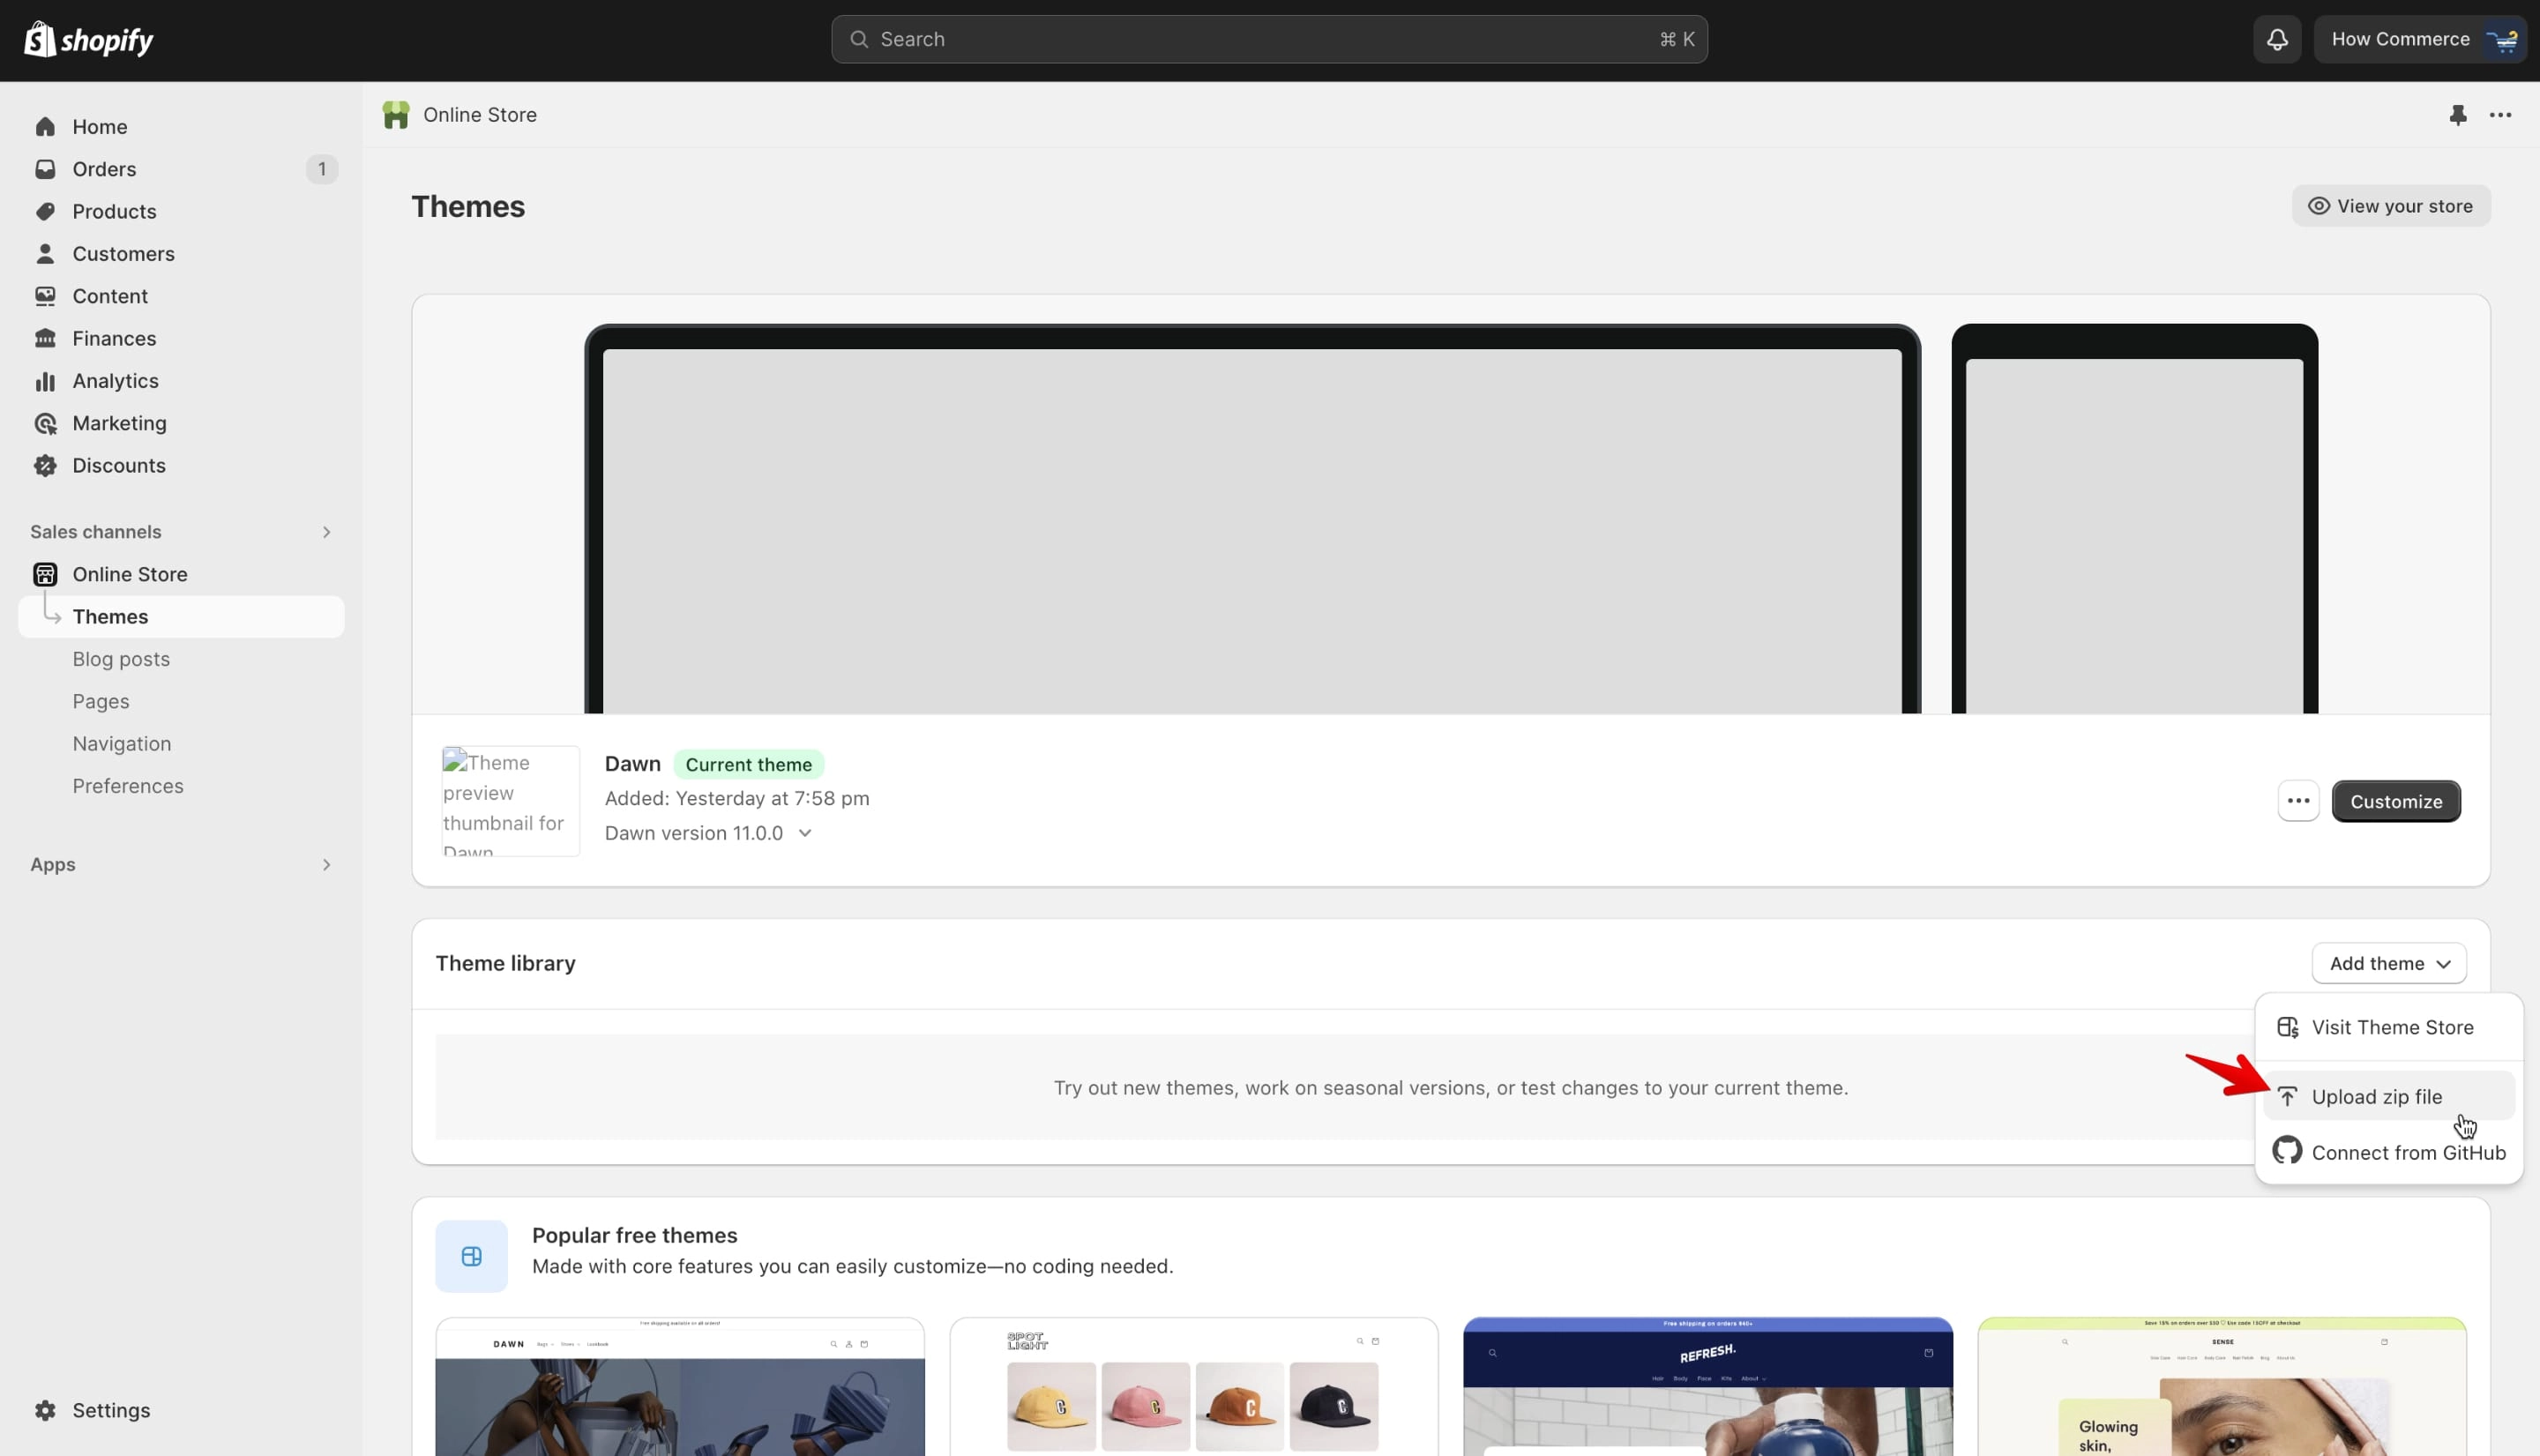
Task: Click the Online Store header title
Action: pyautogui.click(x=480, y=115)
